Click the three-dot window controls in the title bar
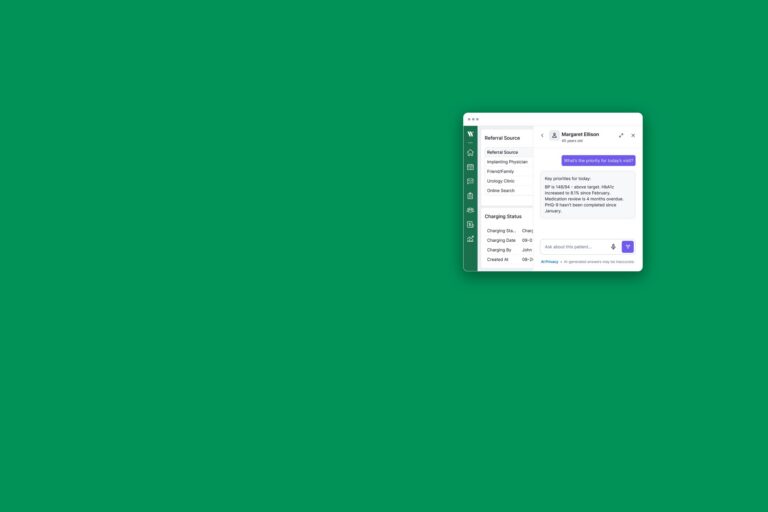768x512 pixels. click(473, 119)
